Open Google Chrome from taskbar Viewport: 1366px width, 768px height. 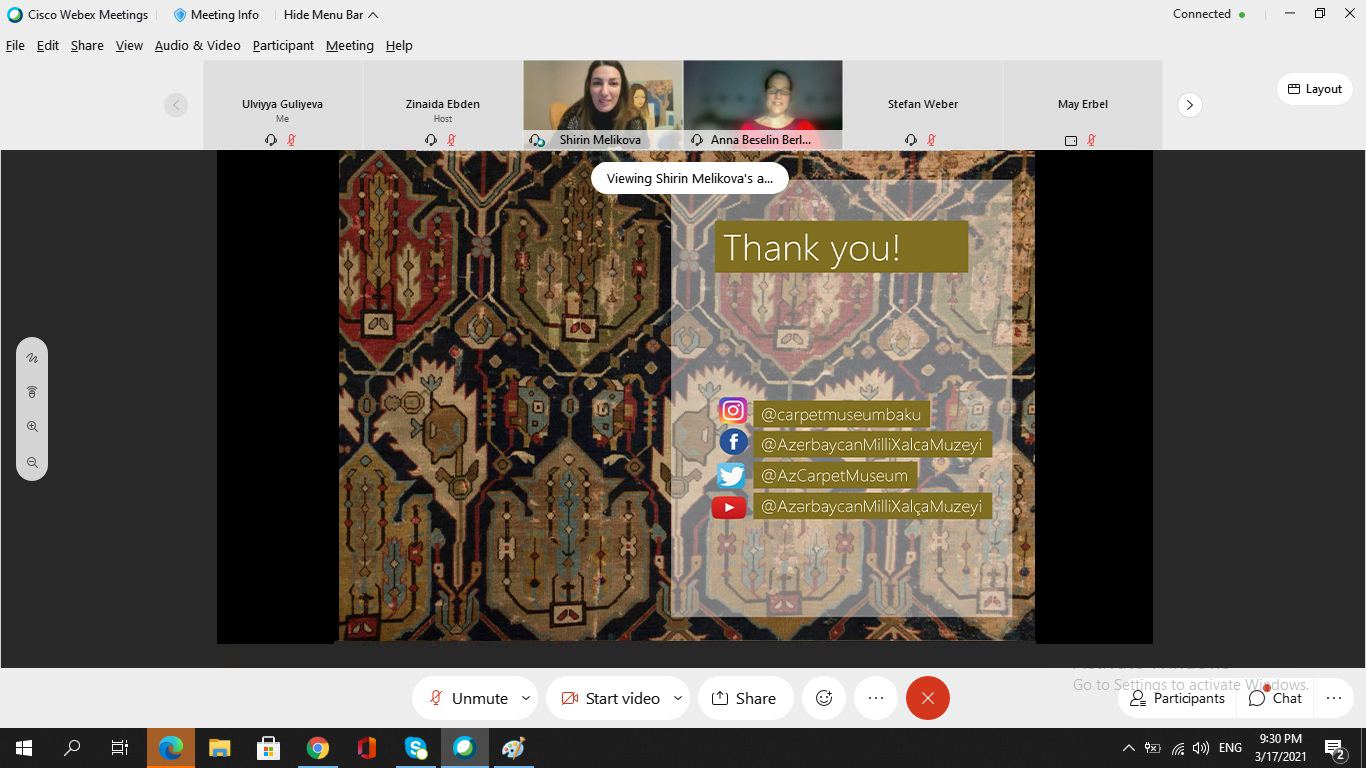point(318,748)
